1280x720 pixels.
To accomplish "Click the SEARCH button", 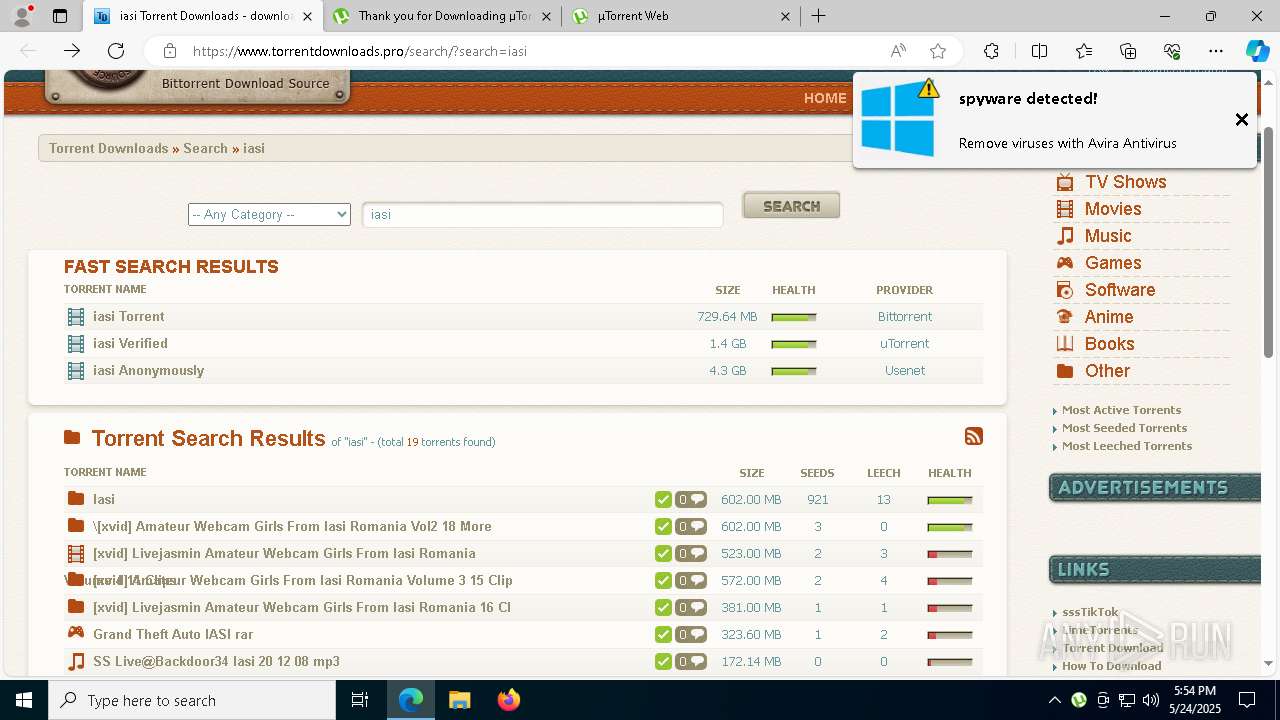I will [x=791, y=205].
